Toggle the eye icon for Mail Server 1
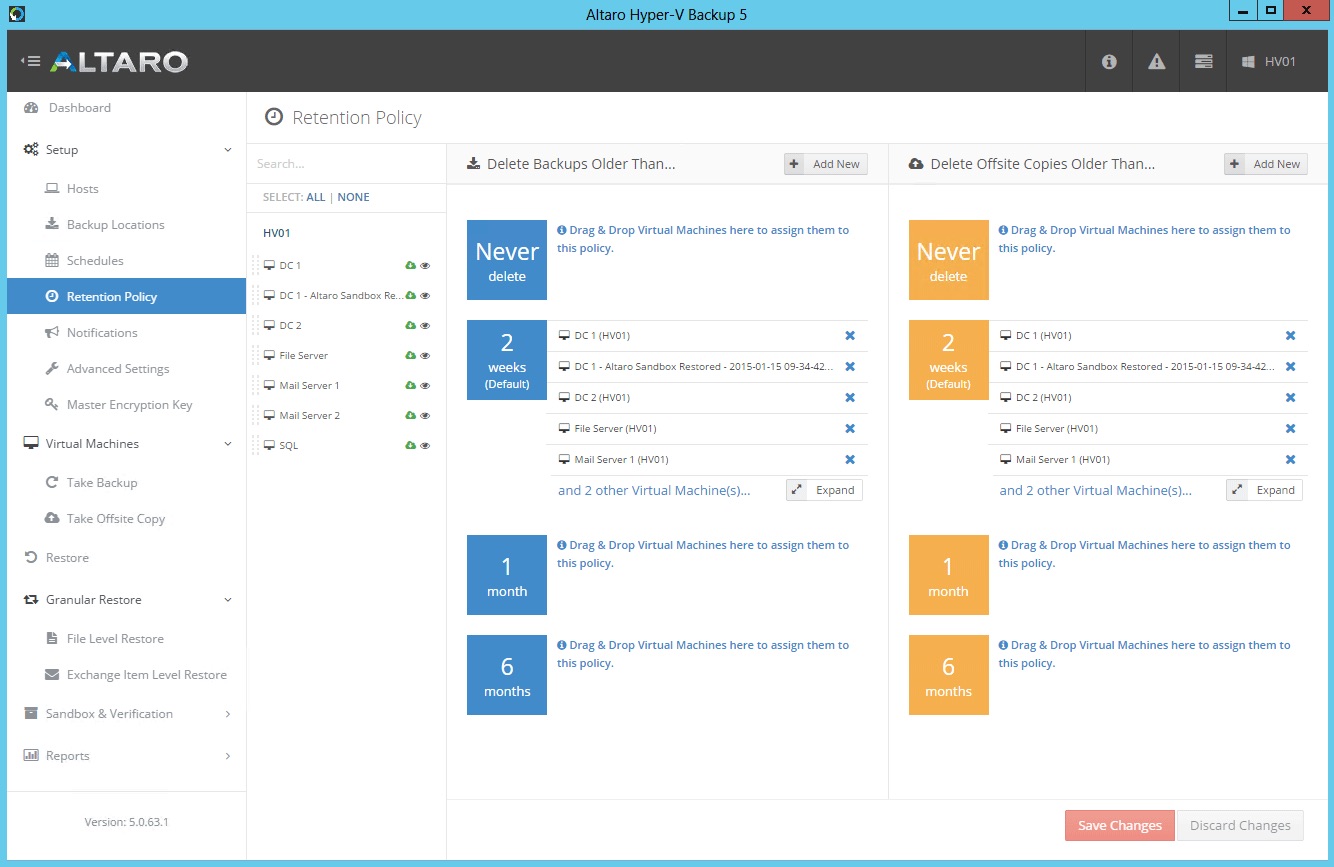The height and width of the screenshot is (867, 1334). tap(425, 386)
